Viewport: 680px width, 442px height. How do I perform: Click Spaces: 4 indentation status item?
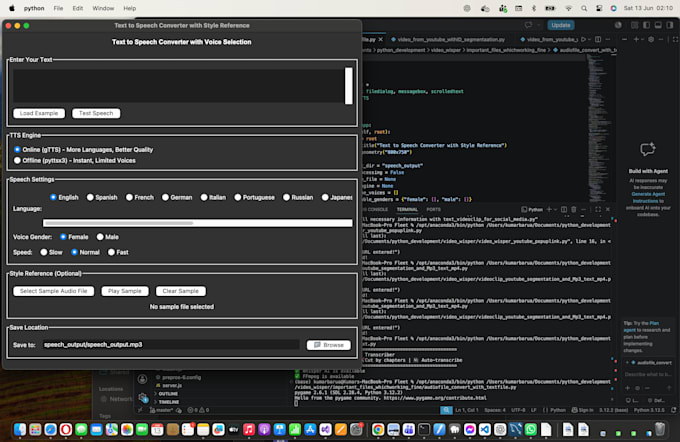click(495, 410)
